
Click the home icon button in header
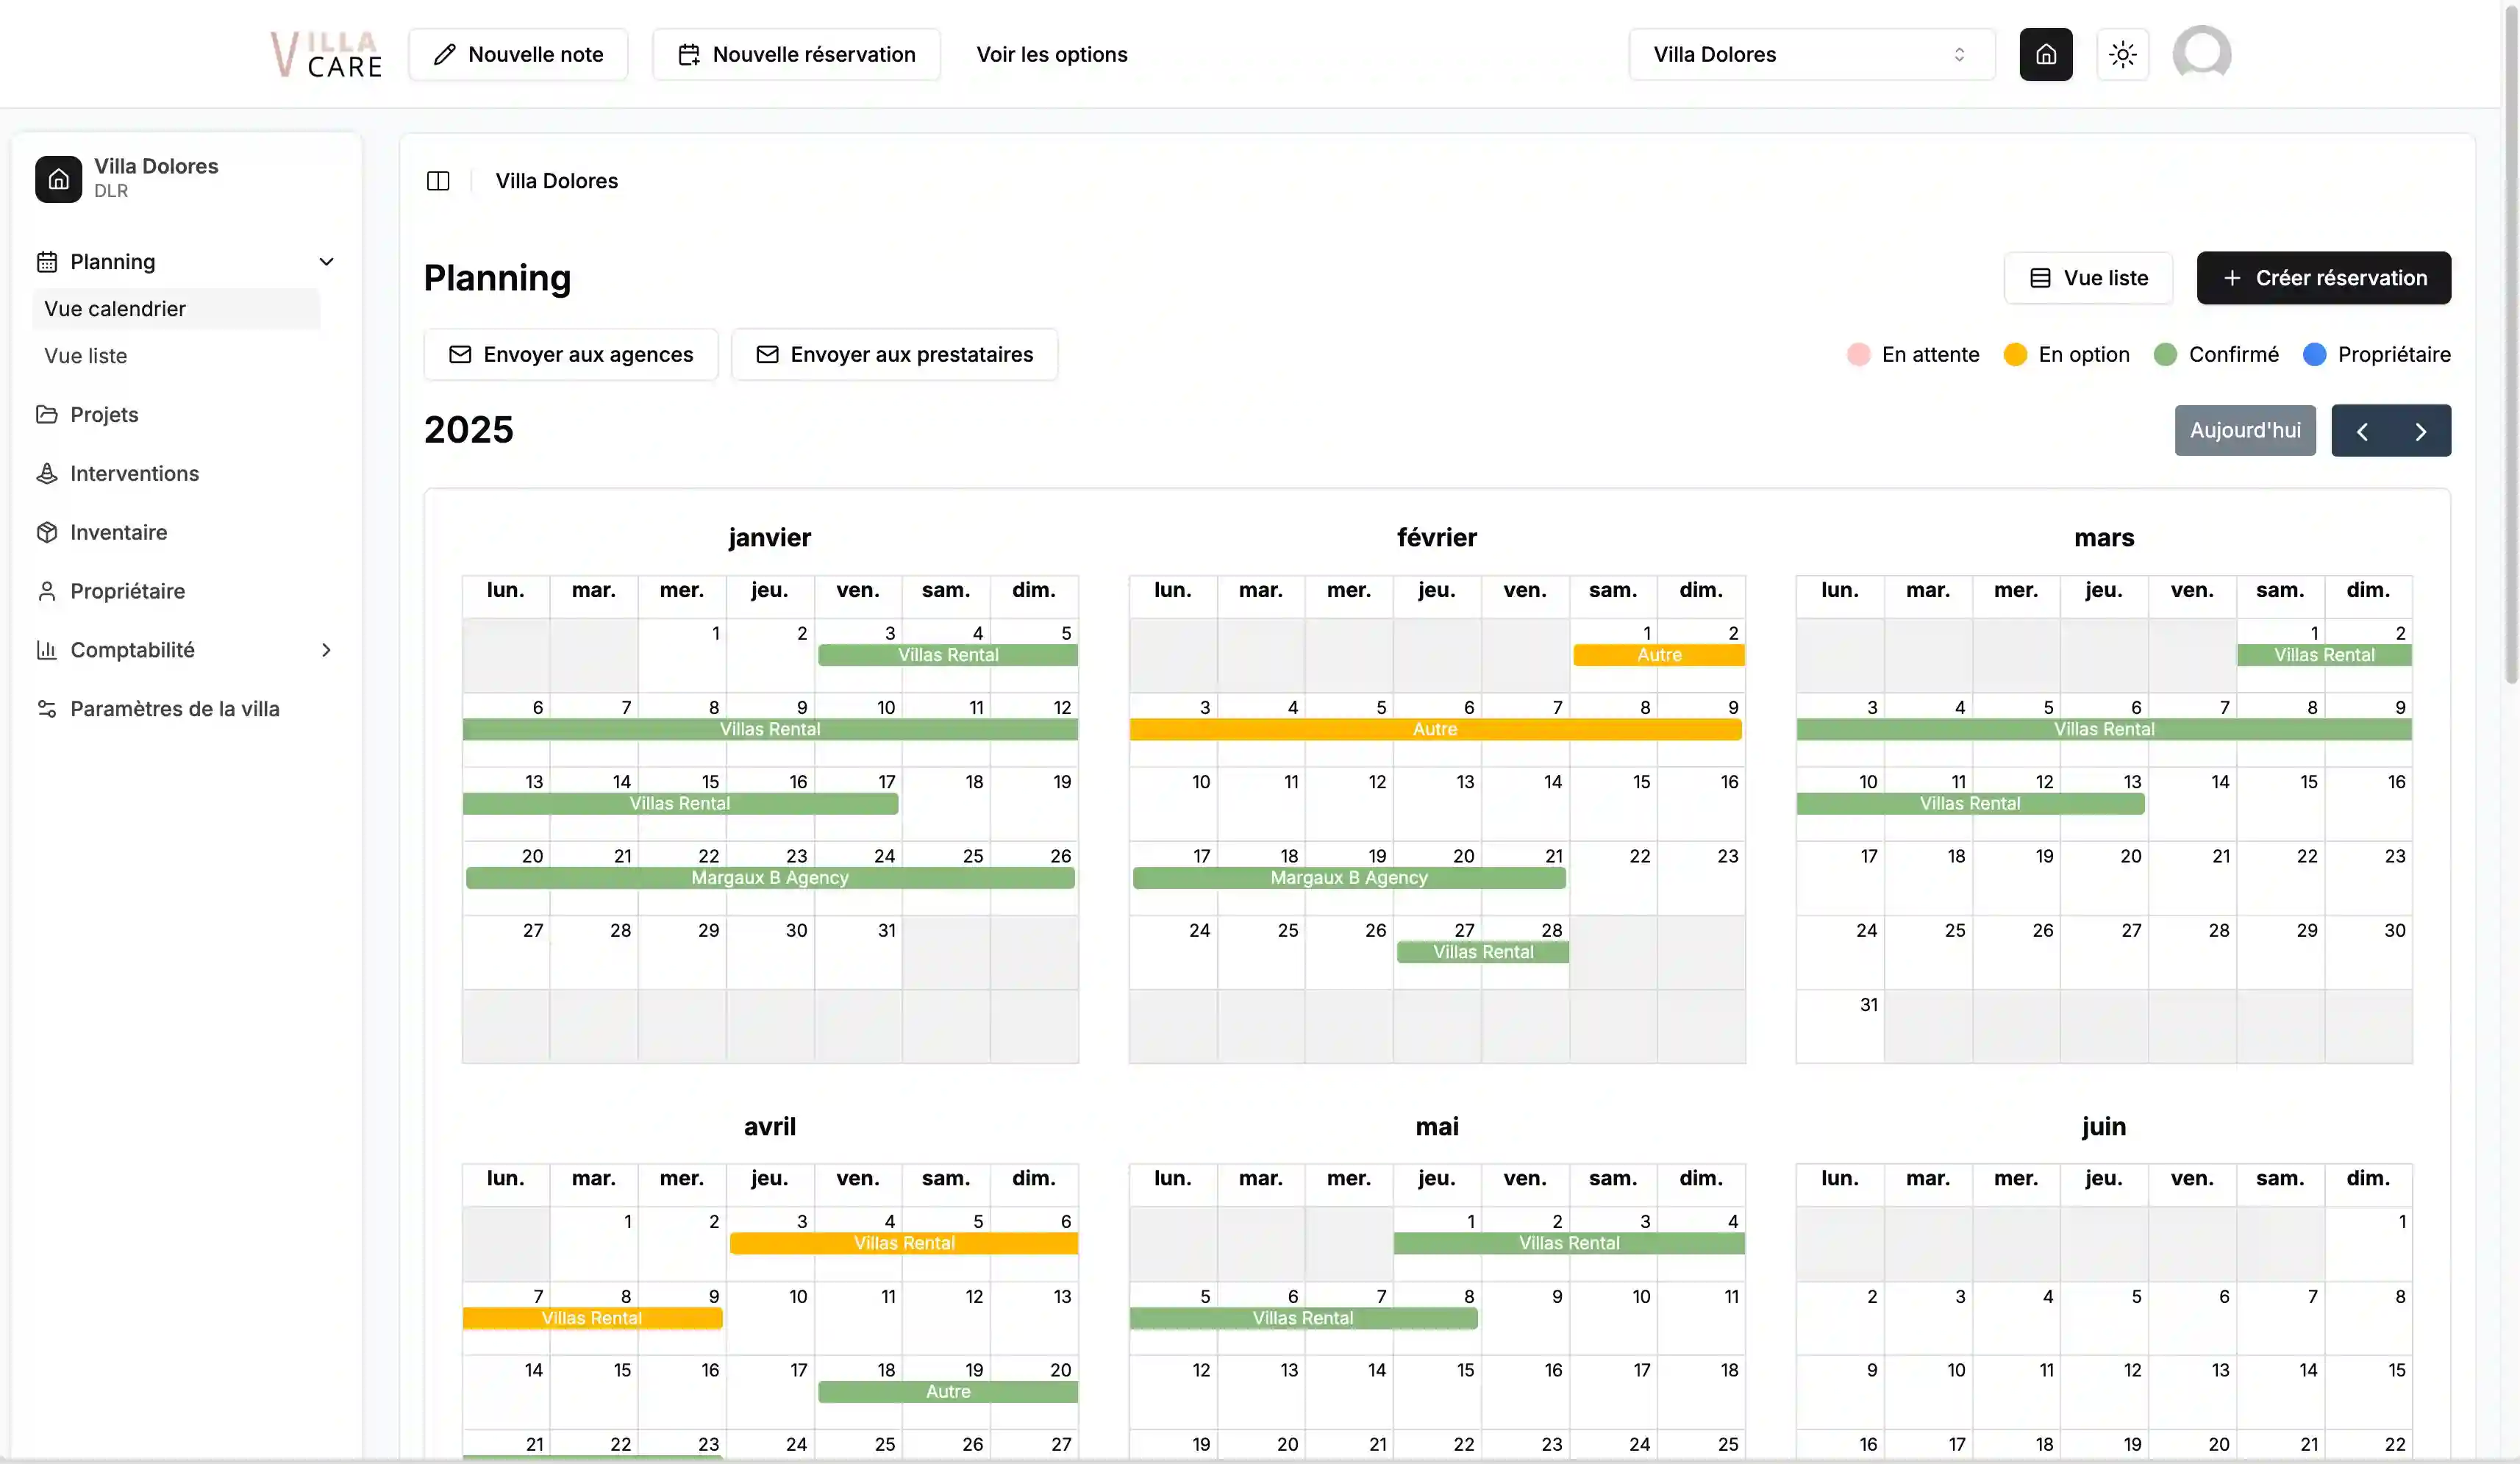(x=2045, y=54)
